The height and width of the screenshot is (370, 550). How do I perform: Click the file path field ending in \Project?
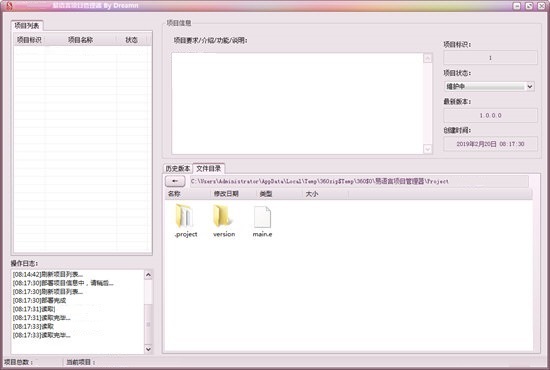[x=358, y=181]
